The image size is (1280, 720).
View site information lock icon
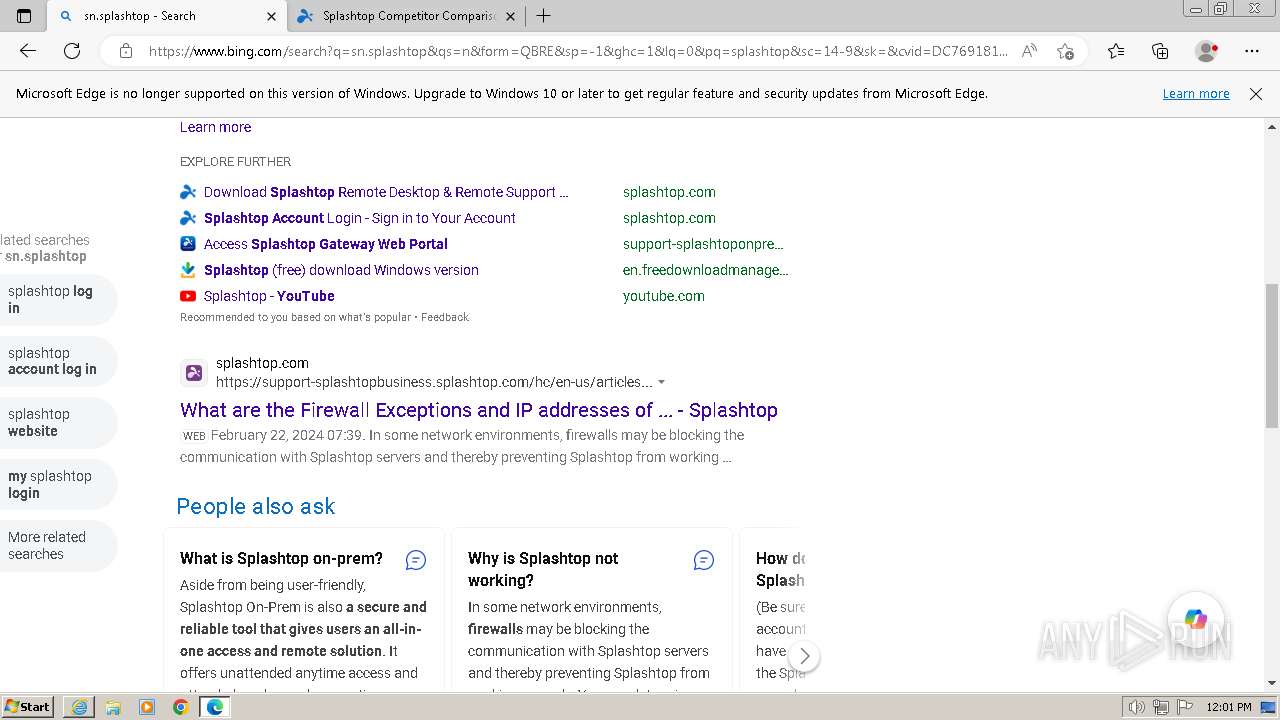coord(126,51)
